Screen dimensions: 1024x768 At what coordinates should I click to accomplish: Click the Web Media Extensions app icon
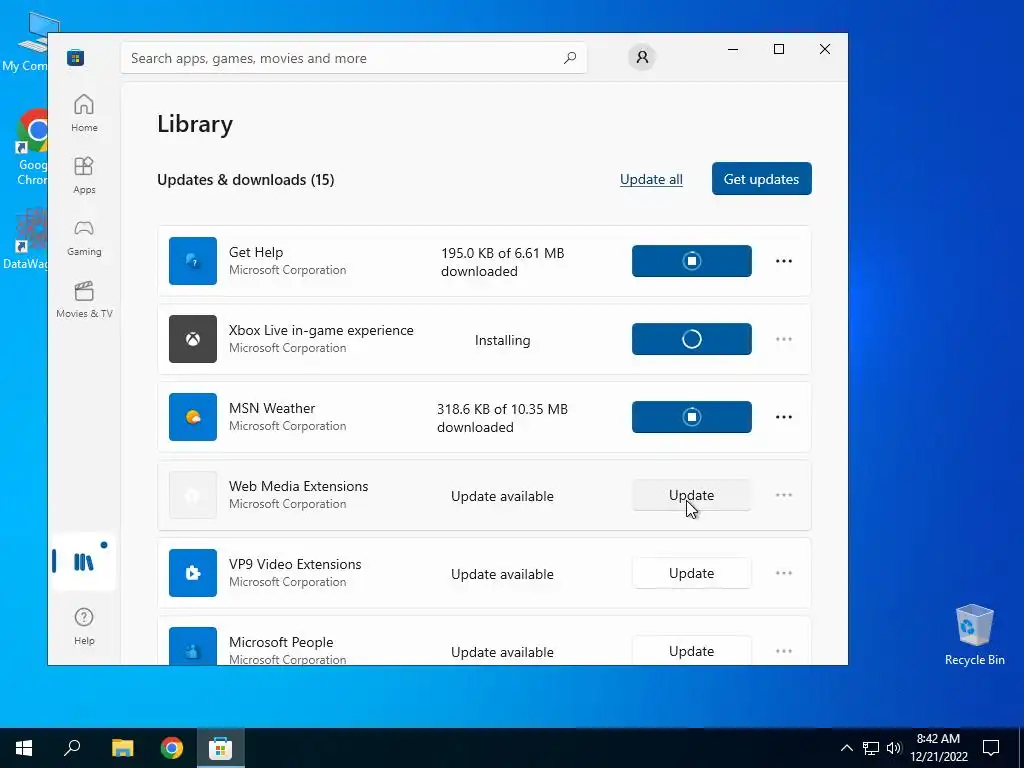193,495
